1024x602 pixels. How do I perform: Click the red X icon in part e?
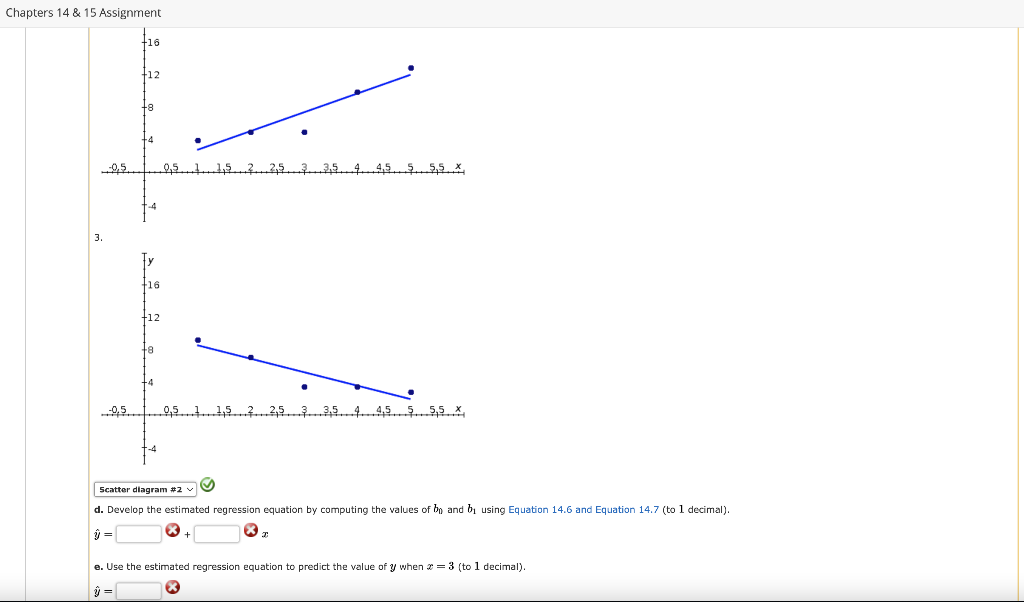pyautogui.click(x=172, y=587)
